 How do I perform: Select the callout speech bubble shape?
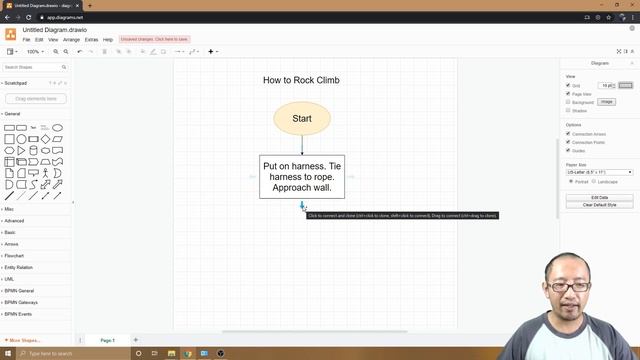pyautogui.click(x=33, y=173)
